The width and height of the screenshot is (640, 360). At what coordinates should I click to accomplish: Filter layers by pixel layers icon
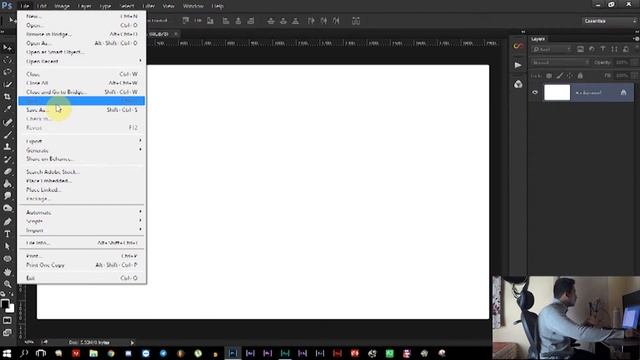point(580,49)
